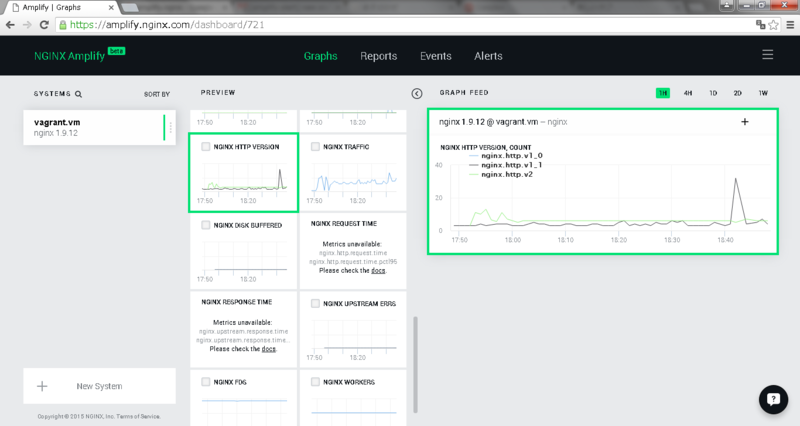Click nginx.http.v2 legend entry
The image size is (800, 426).
point(501,174)
